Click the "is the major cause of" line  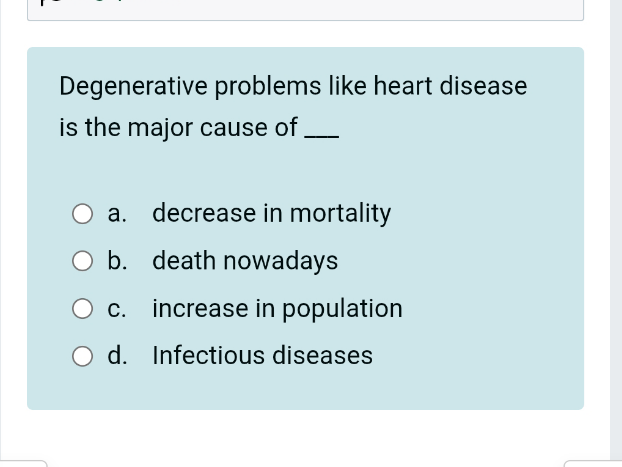[x=178, y=128]
